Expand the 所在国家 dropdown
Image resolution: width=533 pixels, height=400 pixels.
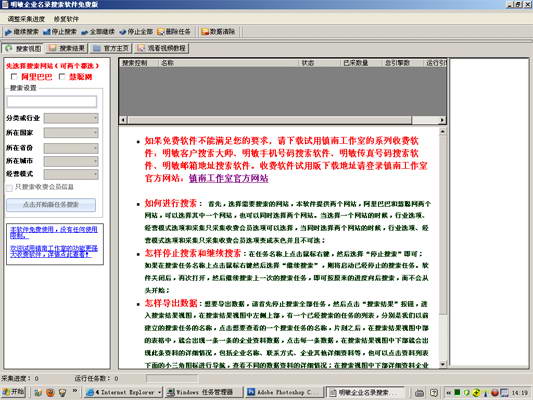coord(71,133)
